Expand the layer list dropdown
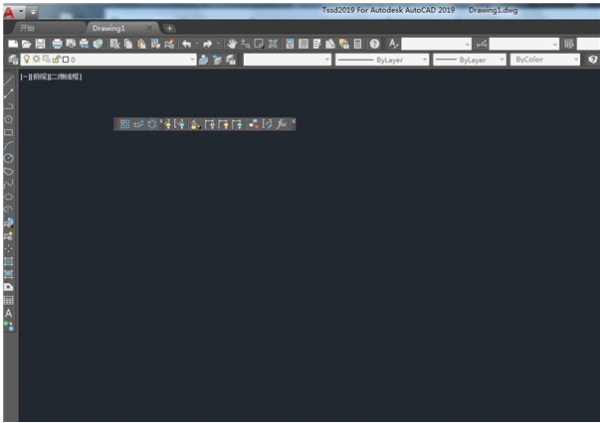The width and height of the screenshot is (600, 423). coord(191,60)
